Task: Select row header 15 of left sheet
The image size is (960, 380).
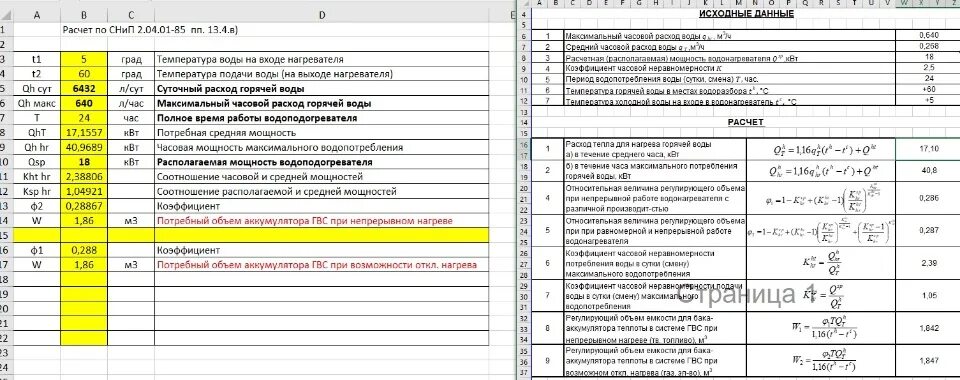Action: coord(6,236)
